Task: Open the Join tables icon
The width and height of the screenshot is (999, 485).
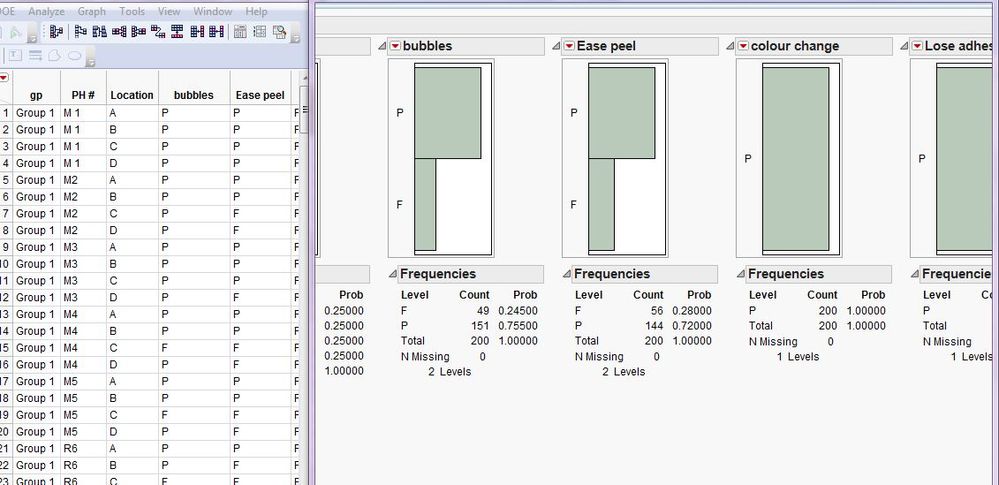Action: tap(198, 31)
